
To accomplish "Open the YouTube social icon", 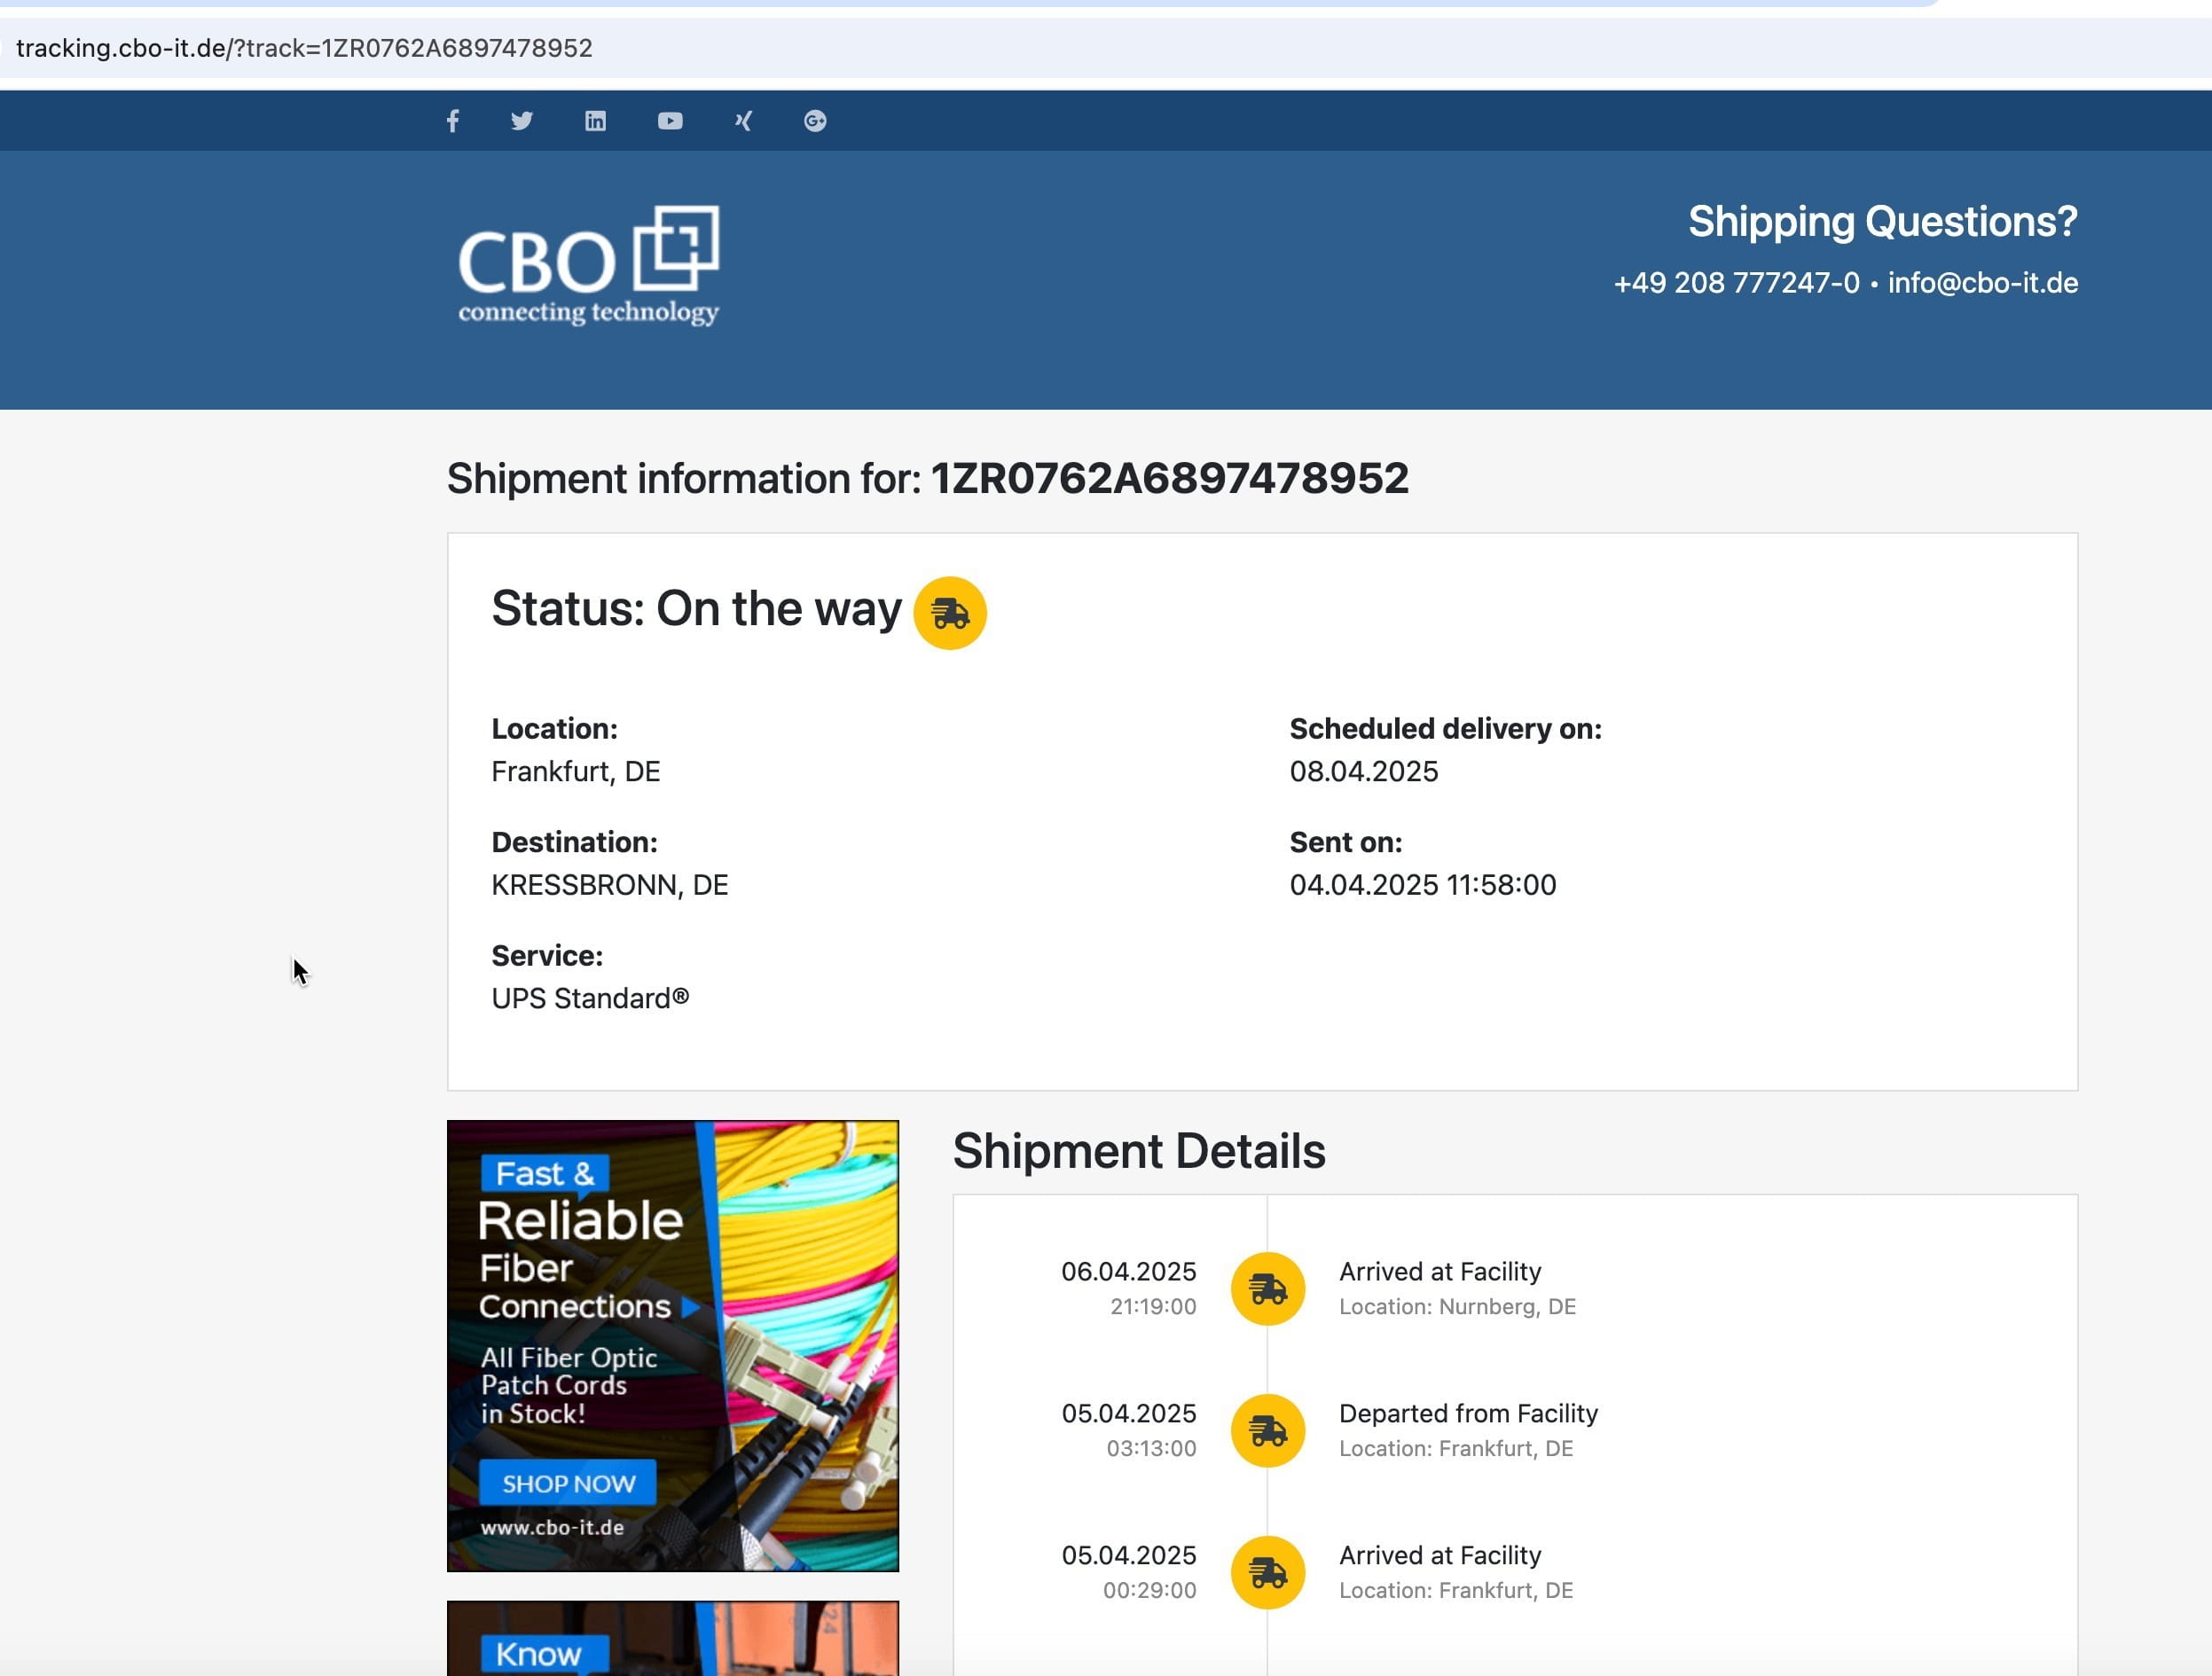I will [x=670, y=121].
